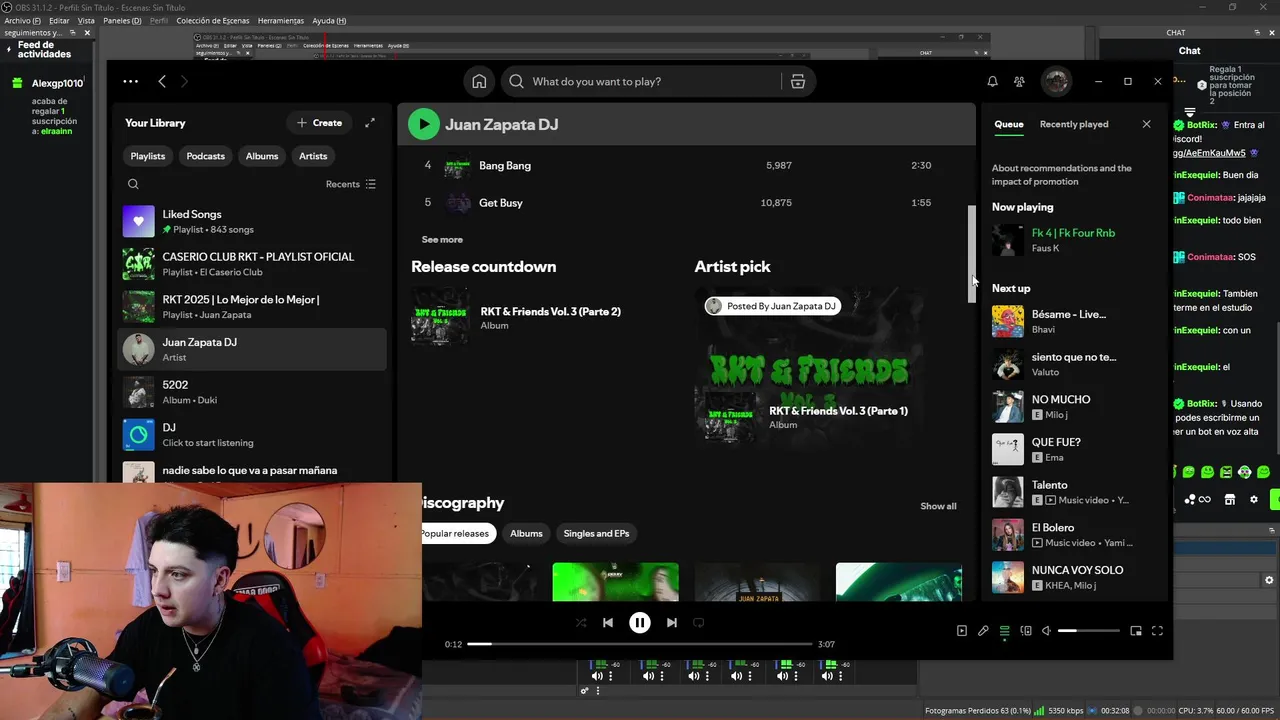
Task: Seek in the song progress bar
Action: 639,644
